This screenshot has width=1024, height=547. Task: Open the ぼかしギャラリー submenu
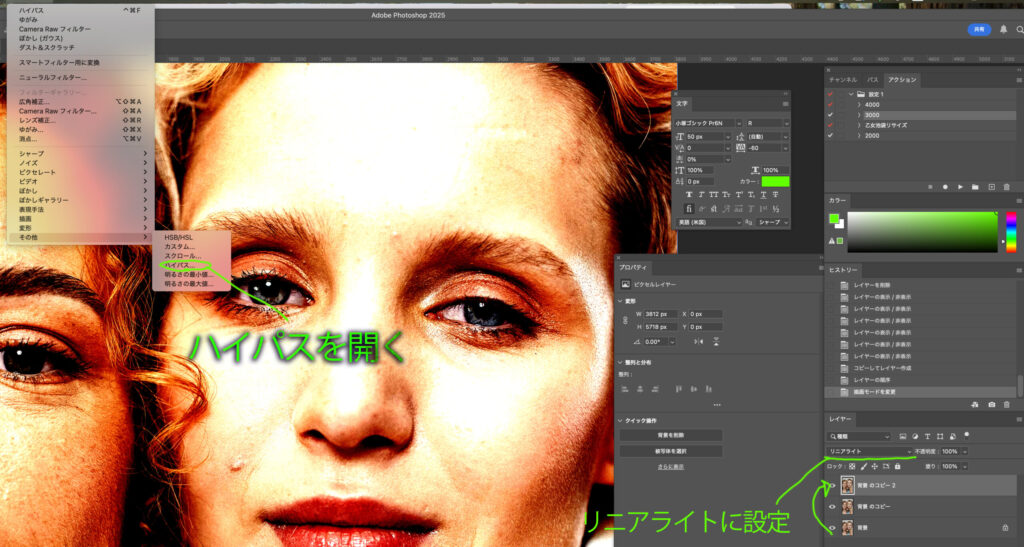[x=80, y=200]
